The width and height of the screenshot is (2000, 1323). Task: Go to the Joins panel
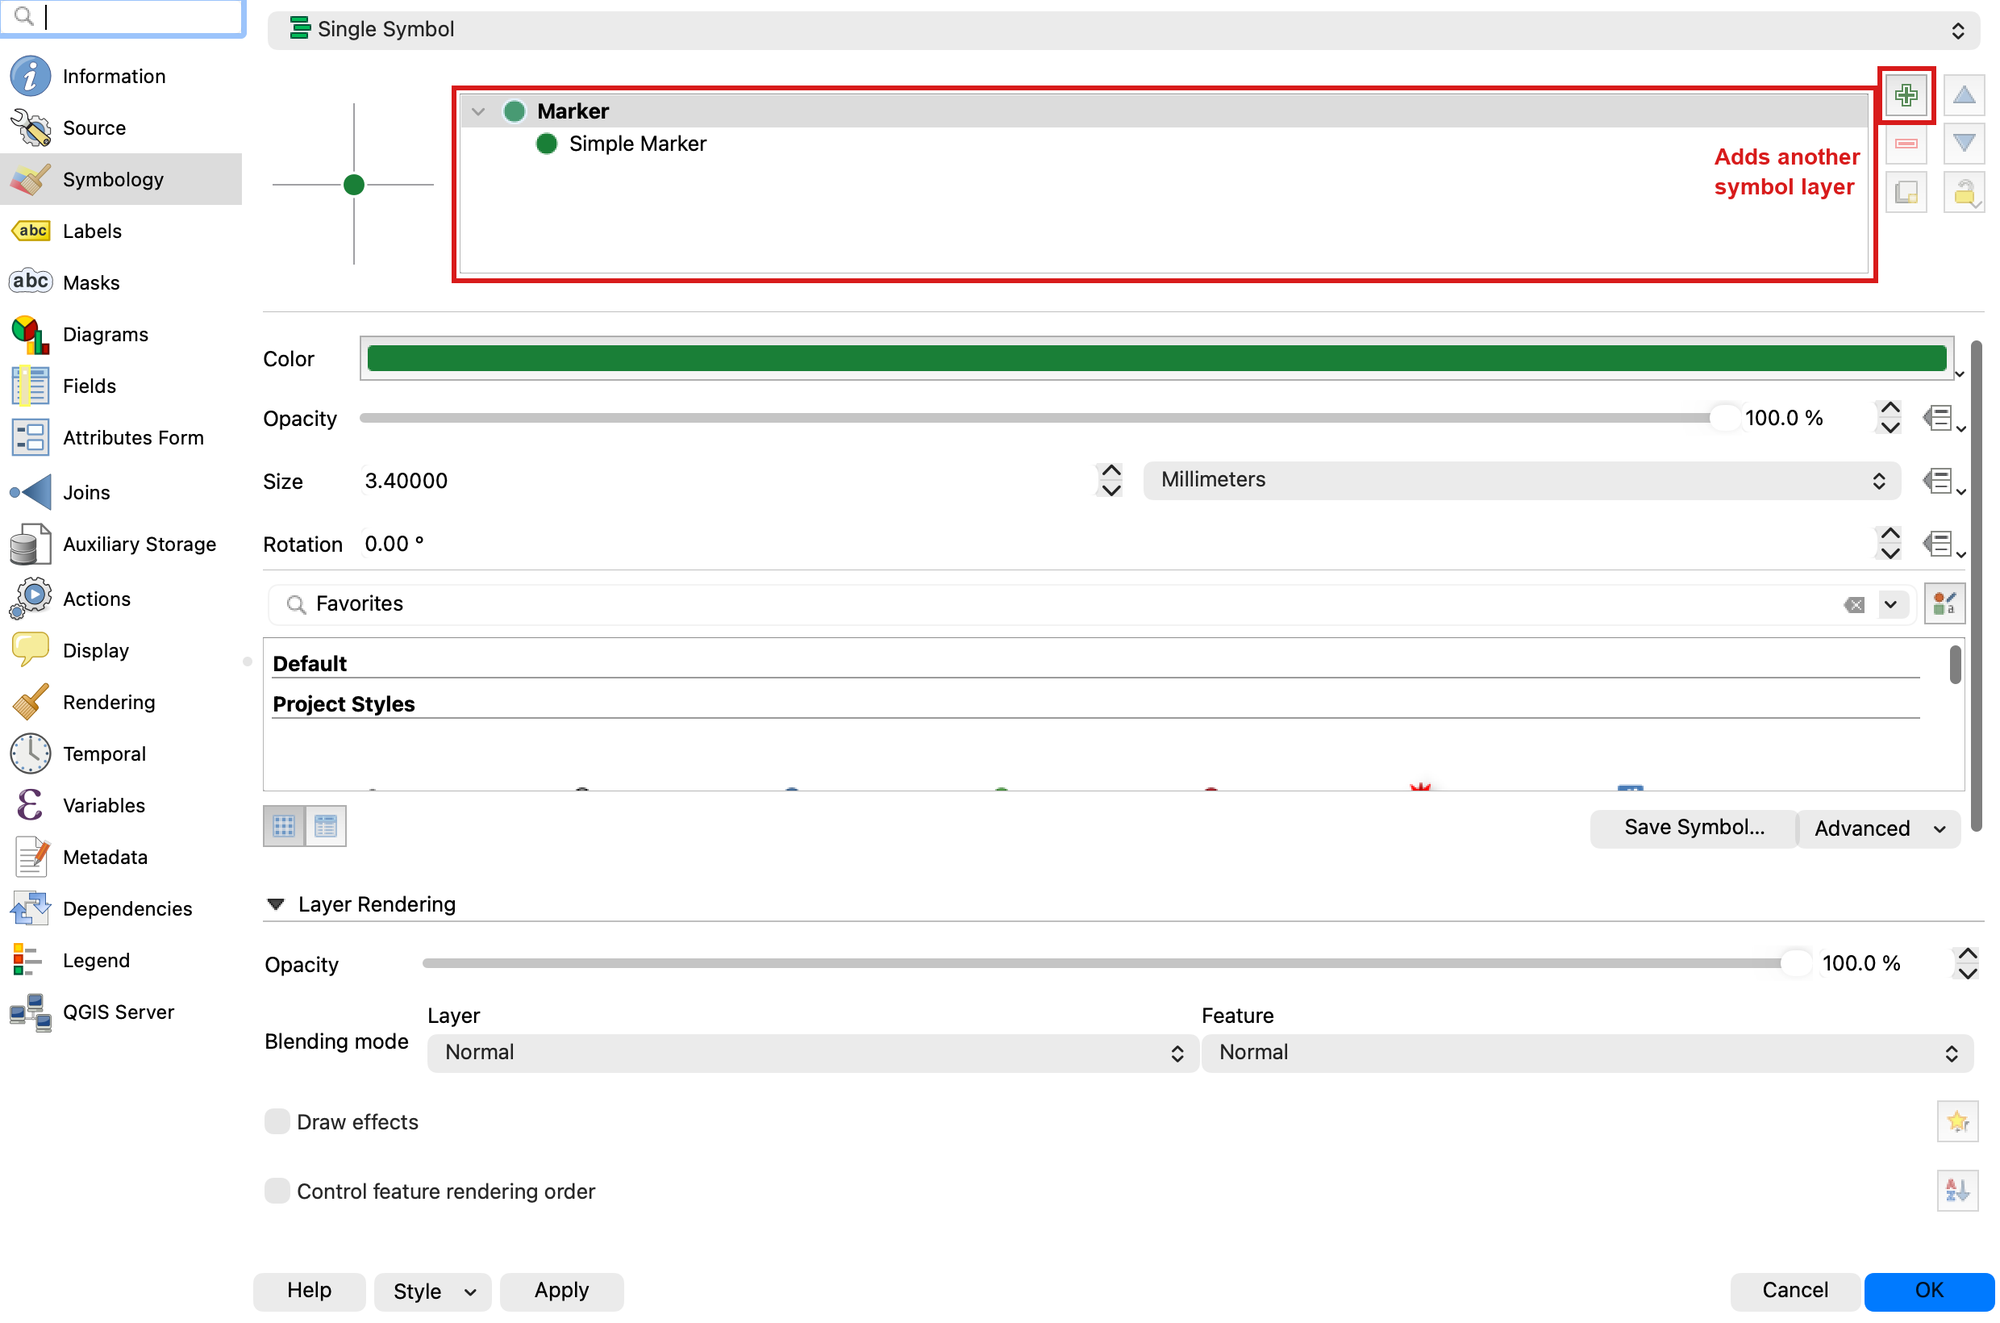pyautogui.click(x=121, y=492)
